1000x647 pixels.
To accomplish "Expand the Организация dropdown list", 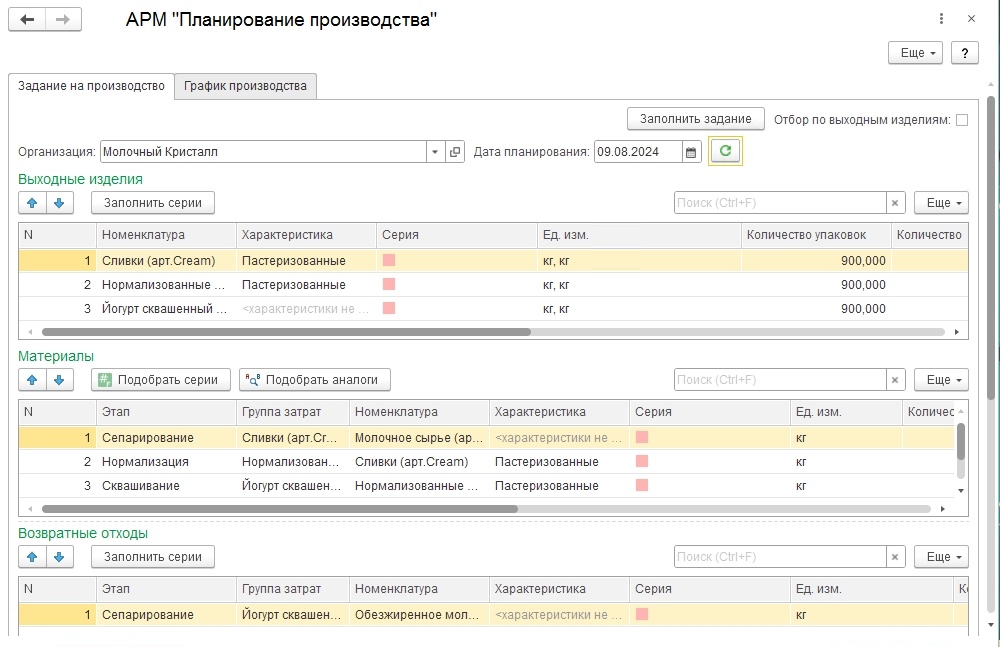I will (x=435, y=152).
